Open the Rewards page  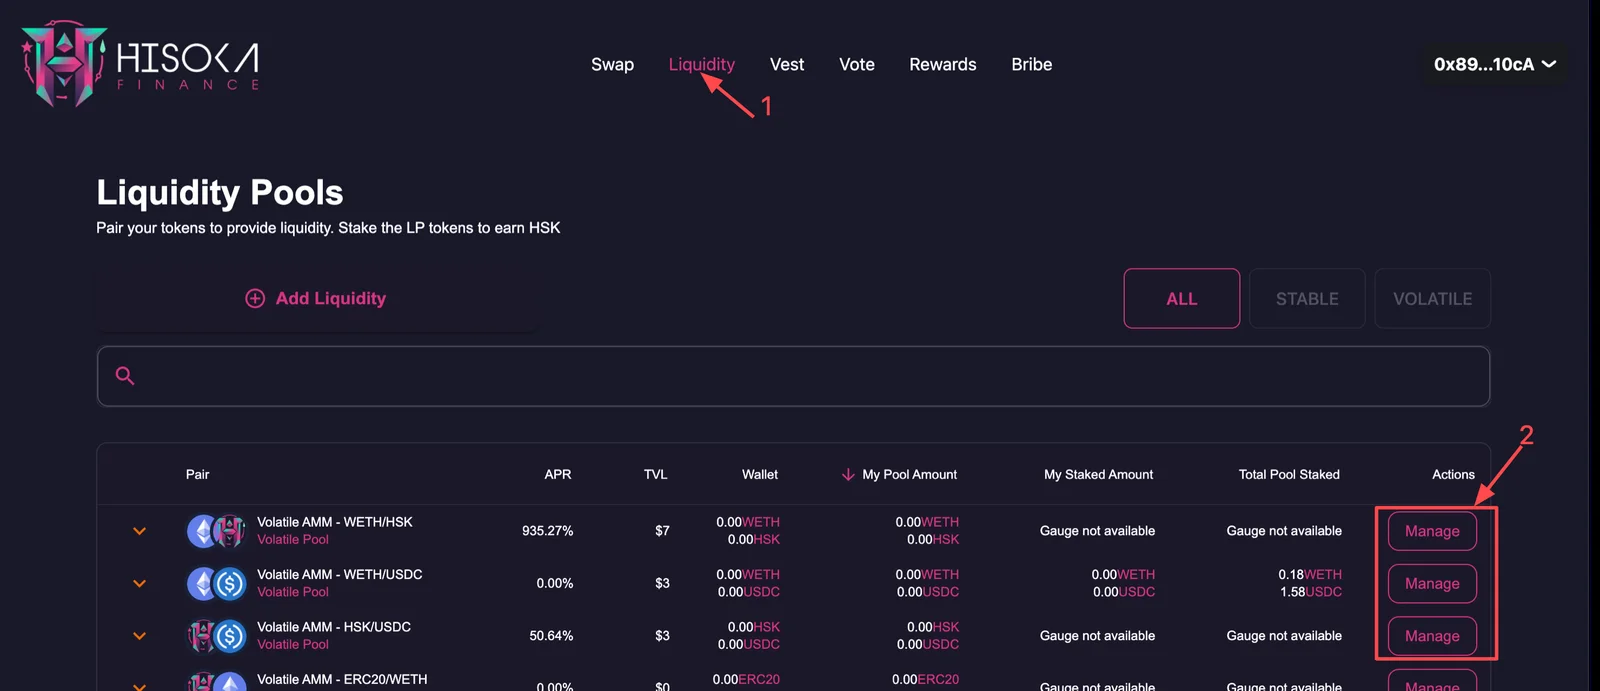click(x=943, y=64)
